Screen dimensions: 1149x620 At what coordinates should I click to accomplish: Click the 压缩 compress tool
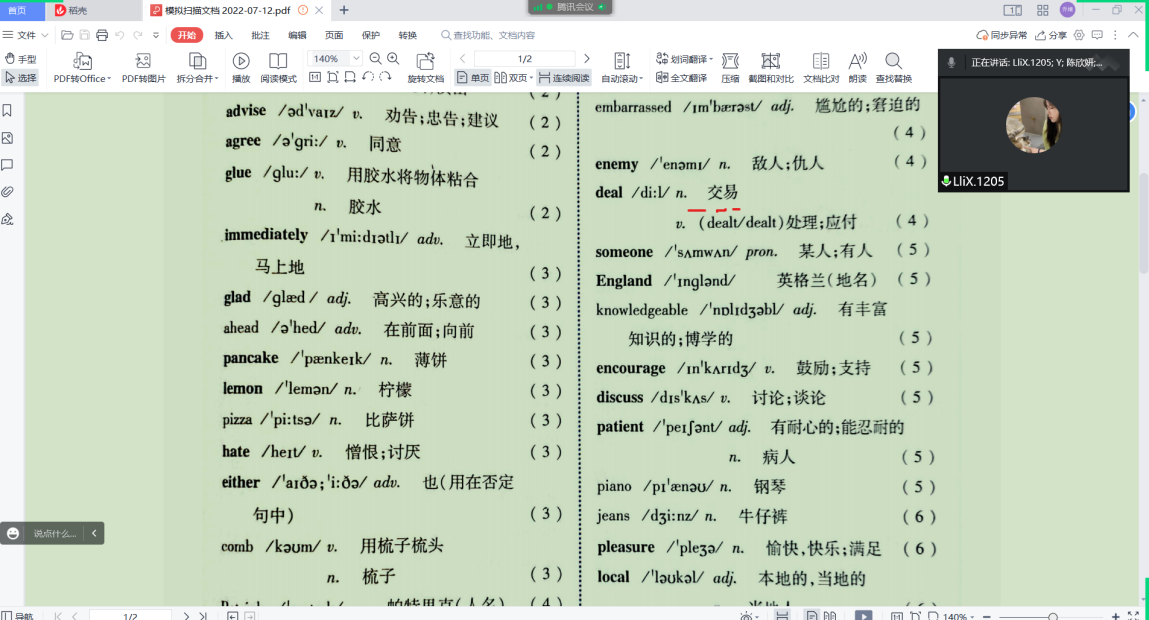tap(730, 62)
